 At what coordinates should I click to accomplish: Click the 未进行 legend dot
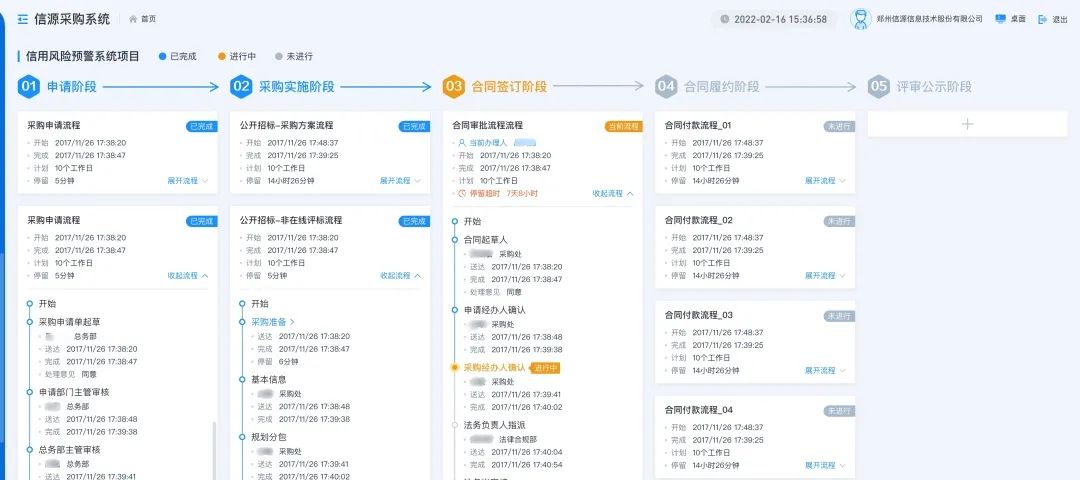[278, 56]
